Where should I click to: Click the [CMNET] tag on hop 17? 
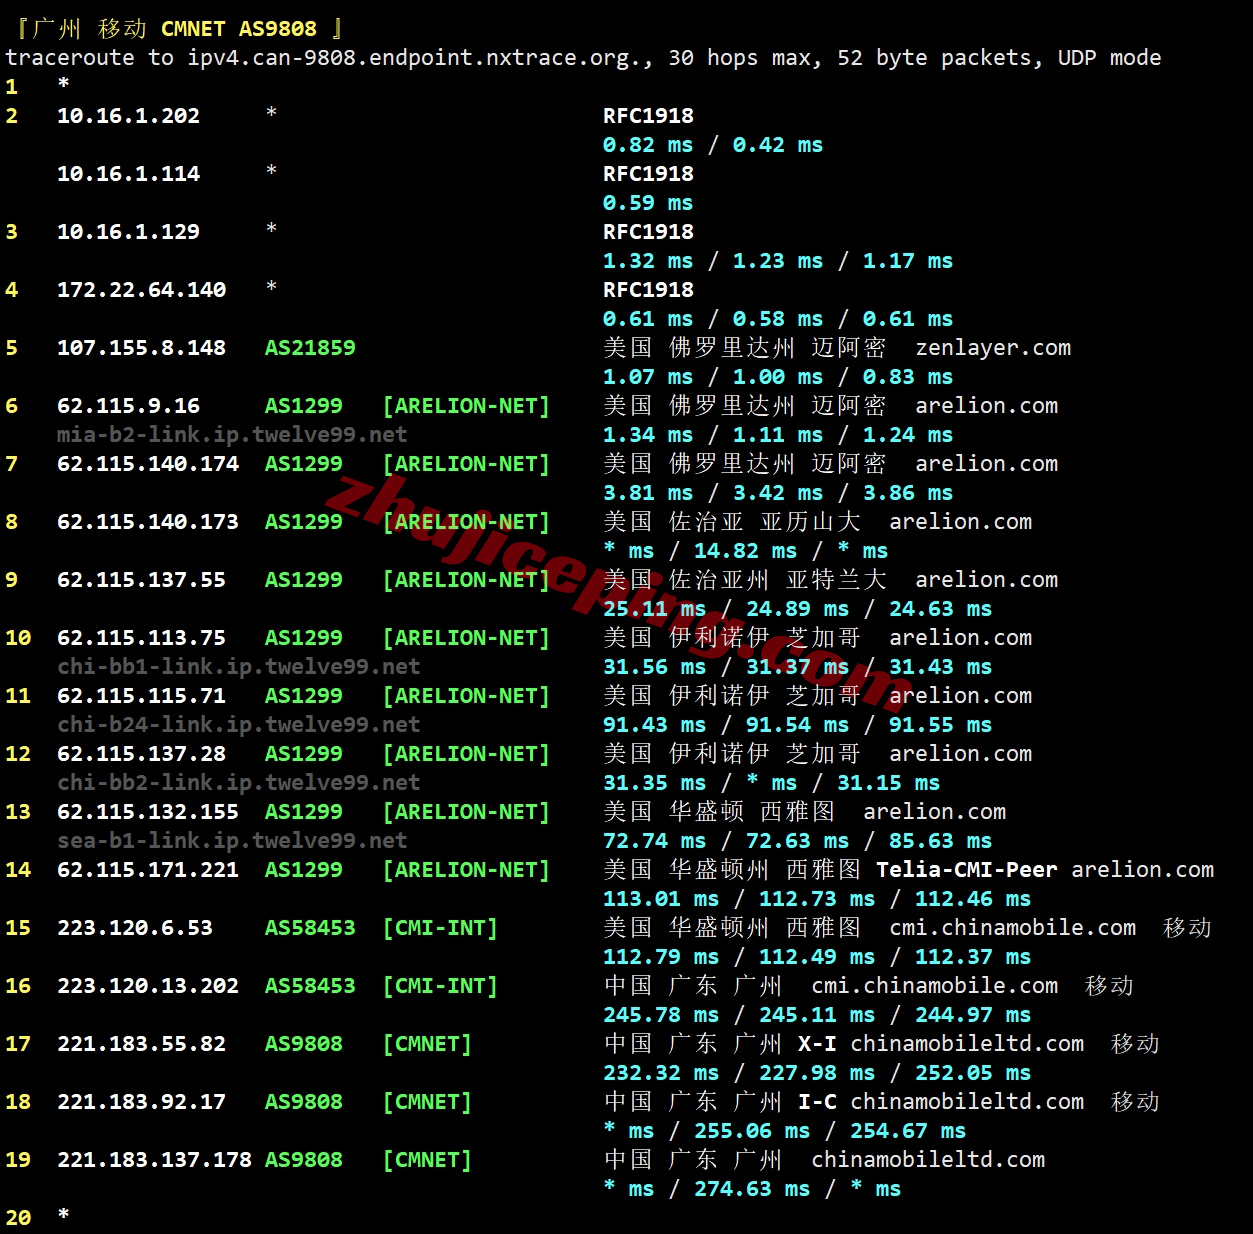coord(427,1044)
